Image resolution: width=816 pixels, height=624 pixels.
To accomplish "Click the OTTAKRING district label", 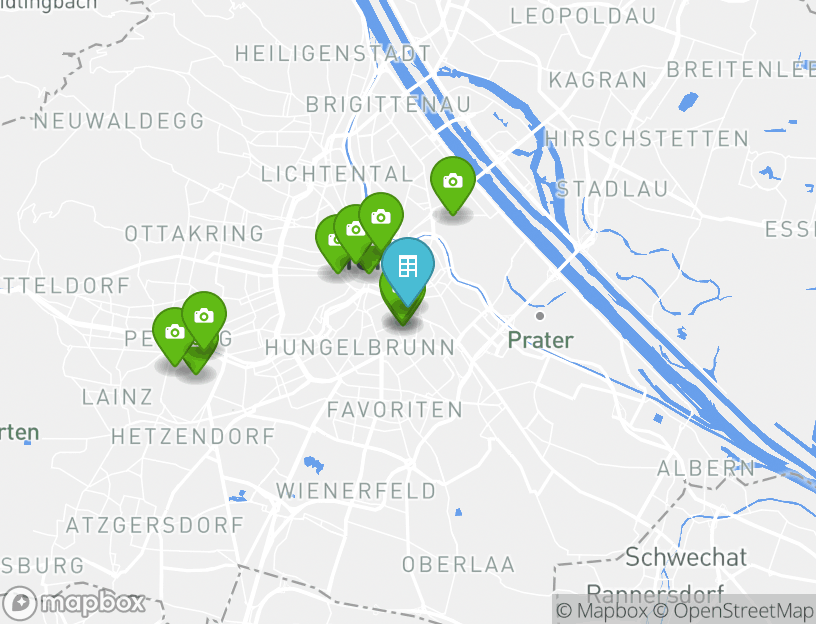I will tap(195, 234).
